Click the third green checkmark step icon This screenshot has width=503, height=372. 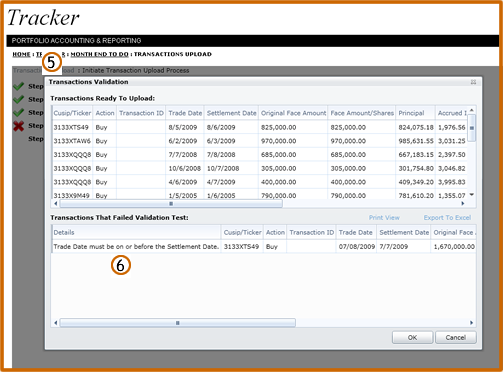19,112
